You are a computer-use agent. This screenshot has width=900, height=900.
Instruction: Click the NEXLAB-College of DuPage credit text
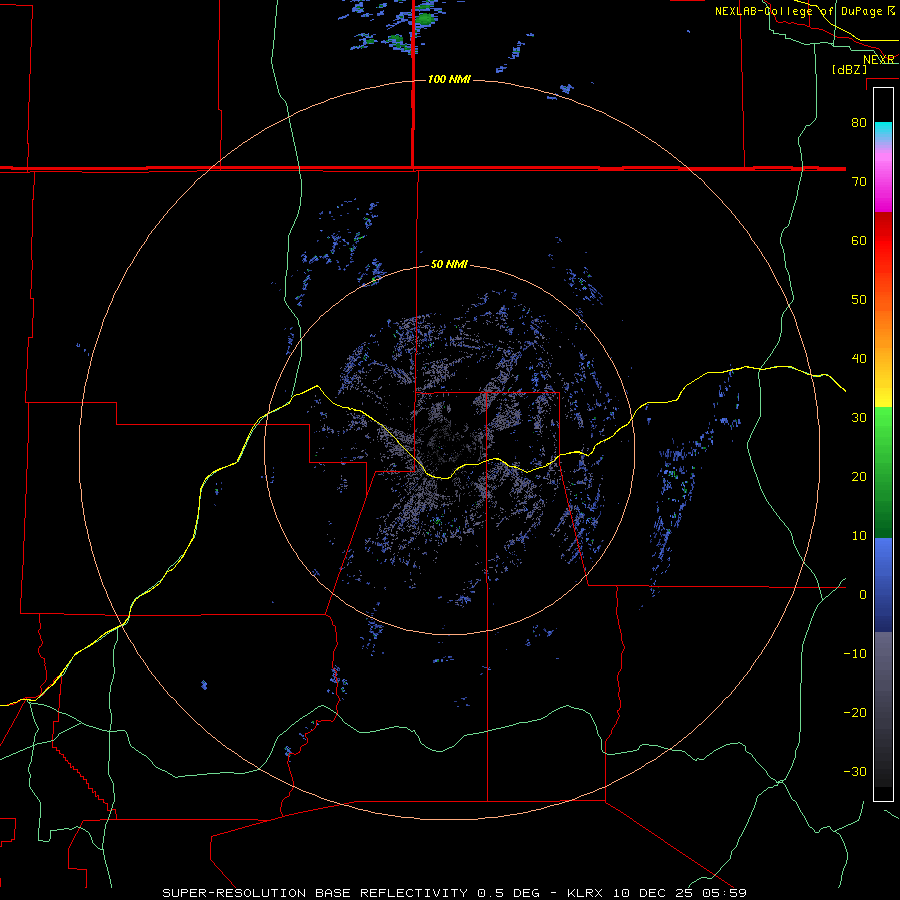[798, 11]
